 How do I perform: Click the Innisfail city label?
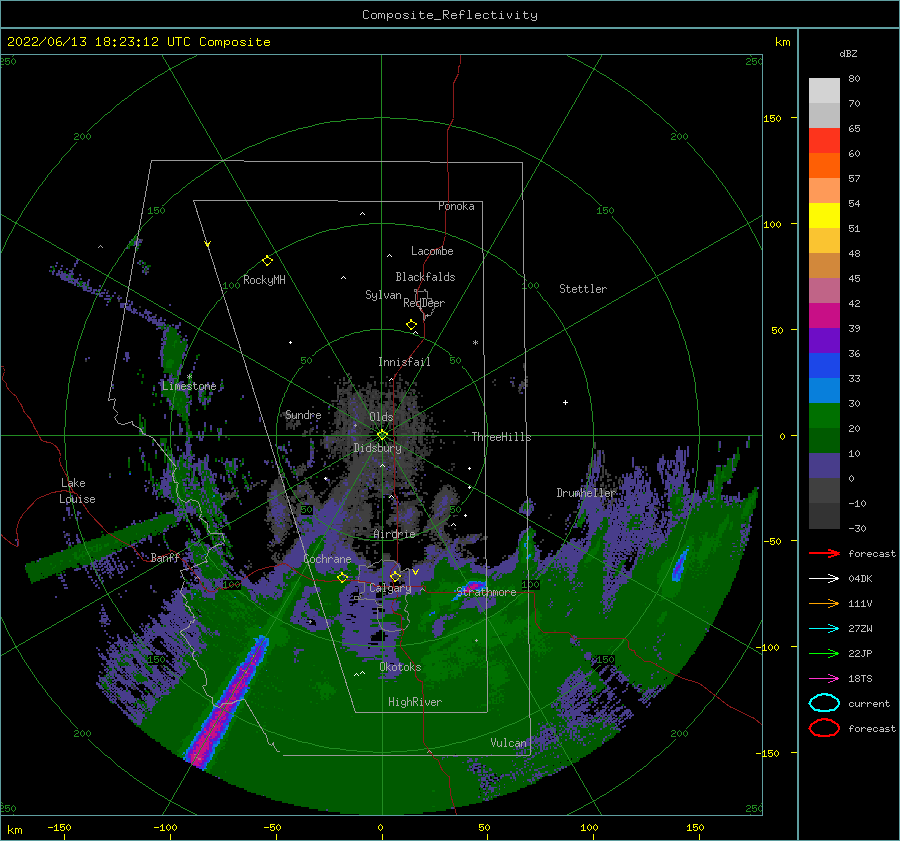click(404, 362)
